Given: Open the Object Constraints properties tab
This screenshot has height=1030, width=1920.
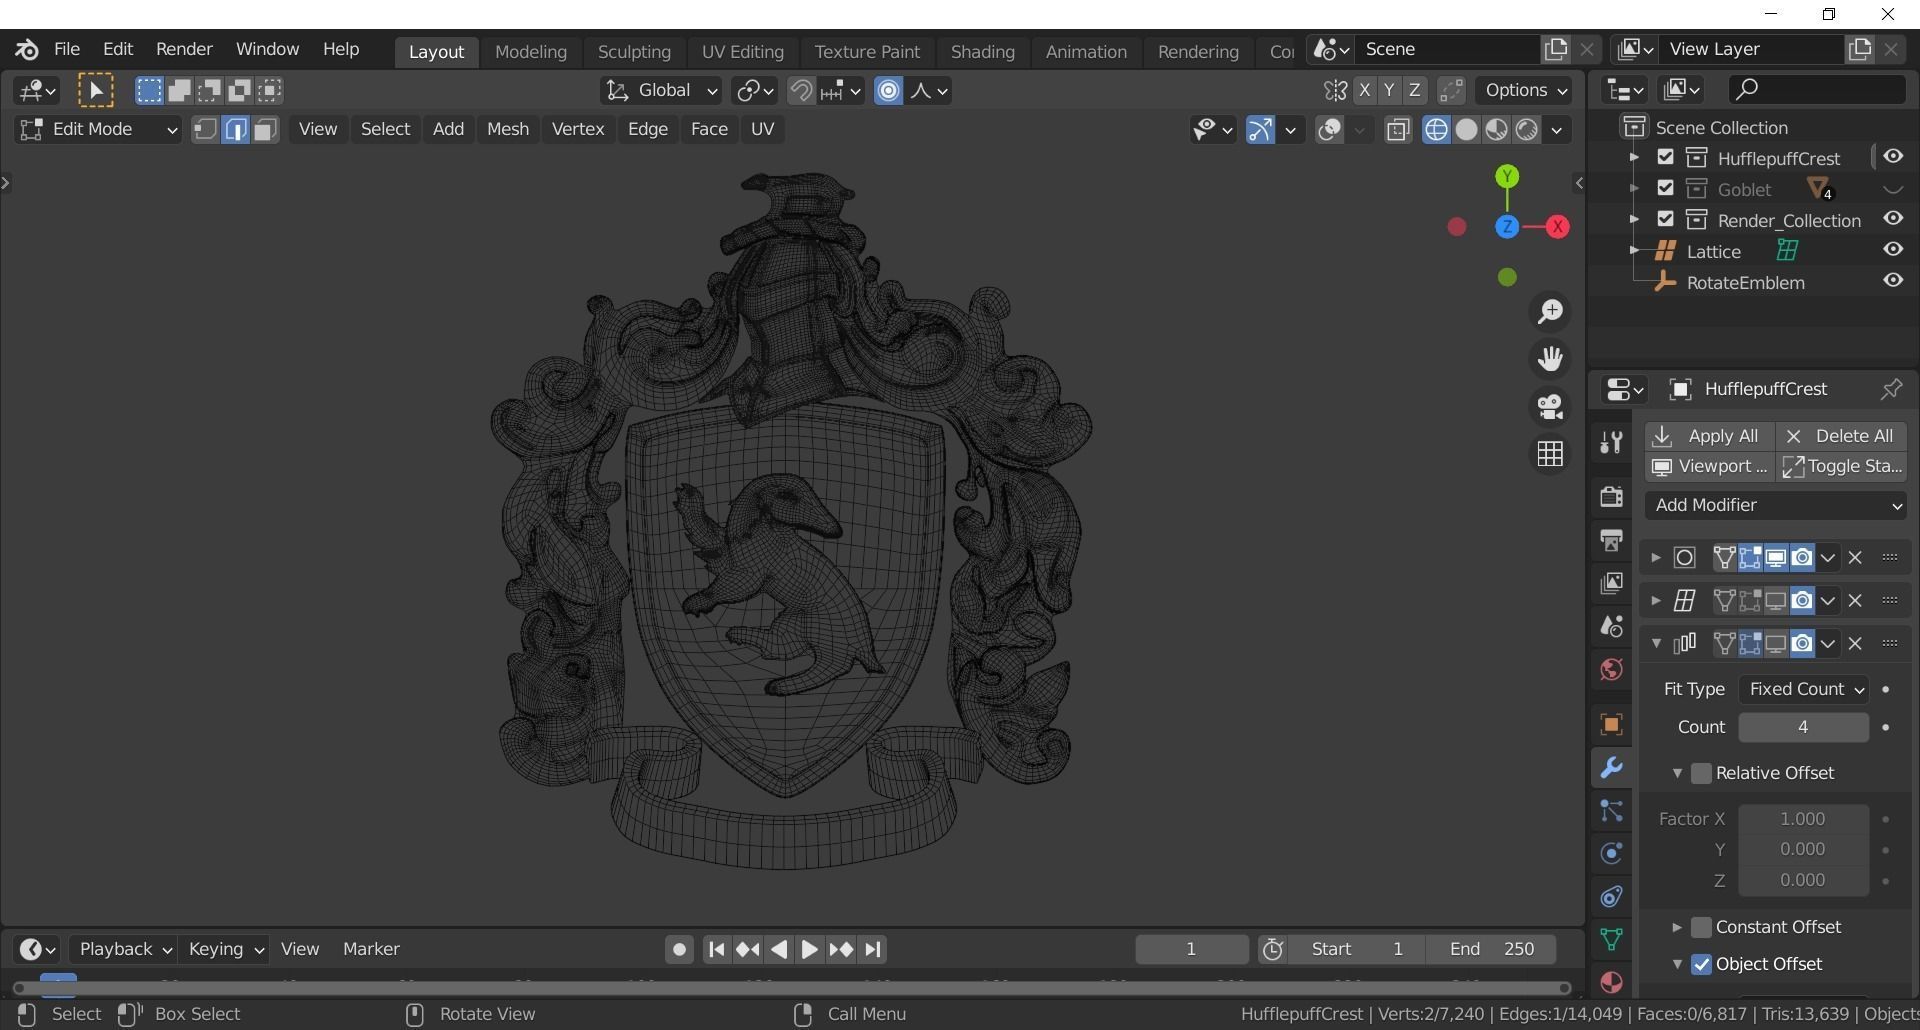Looking at the screenshot, I should coord(1611,897).
